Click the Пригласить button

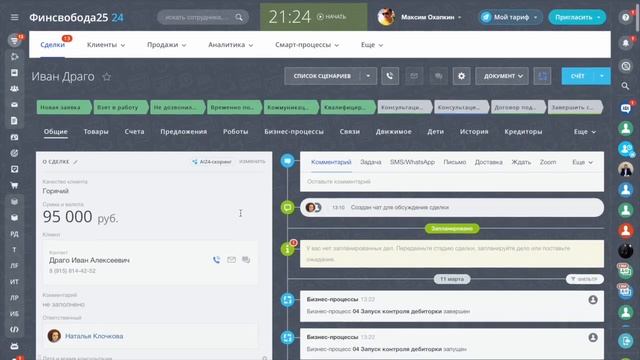[x=577, y=17]
